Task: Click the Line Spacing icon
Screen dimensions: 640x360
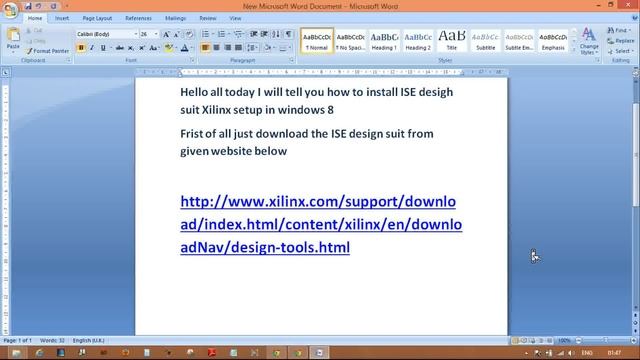Action: point(251,48)
